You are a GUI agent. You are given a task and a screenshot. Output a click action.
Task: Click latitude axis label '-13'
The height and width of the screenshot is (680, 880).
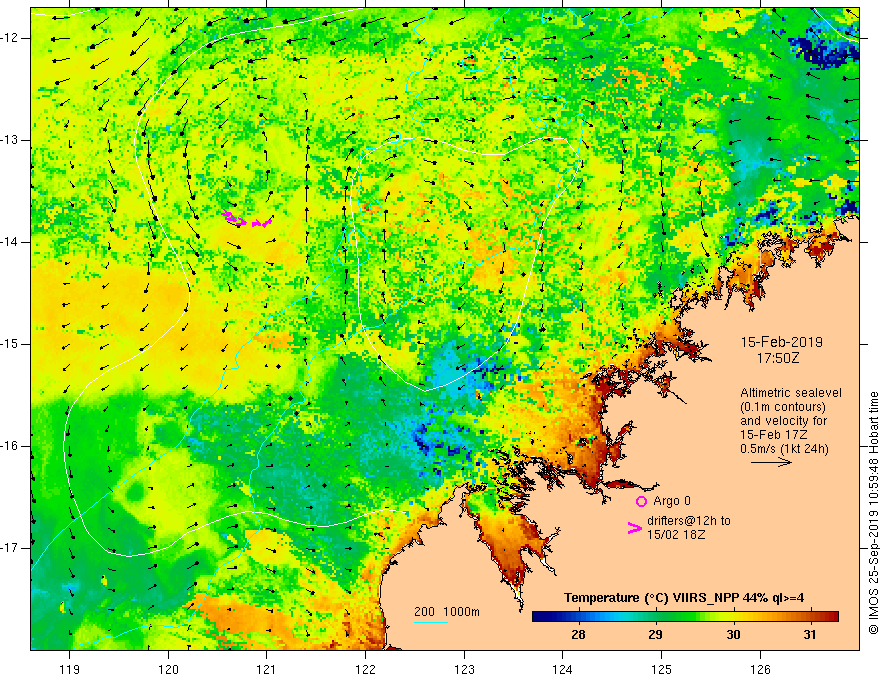[10, 140]
